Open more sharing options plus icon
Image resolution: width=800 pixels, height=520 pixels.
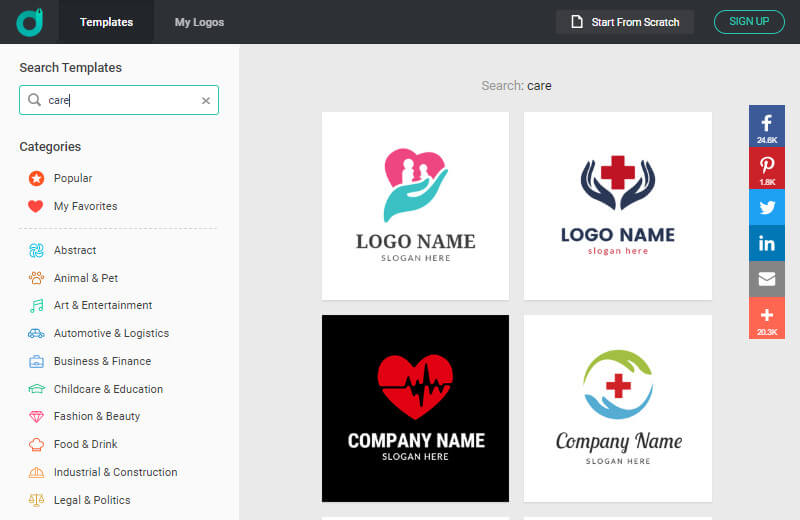click(x=767, y=317)
